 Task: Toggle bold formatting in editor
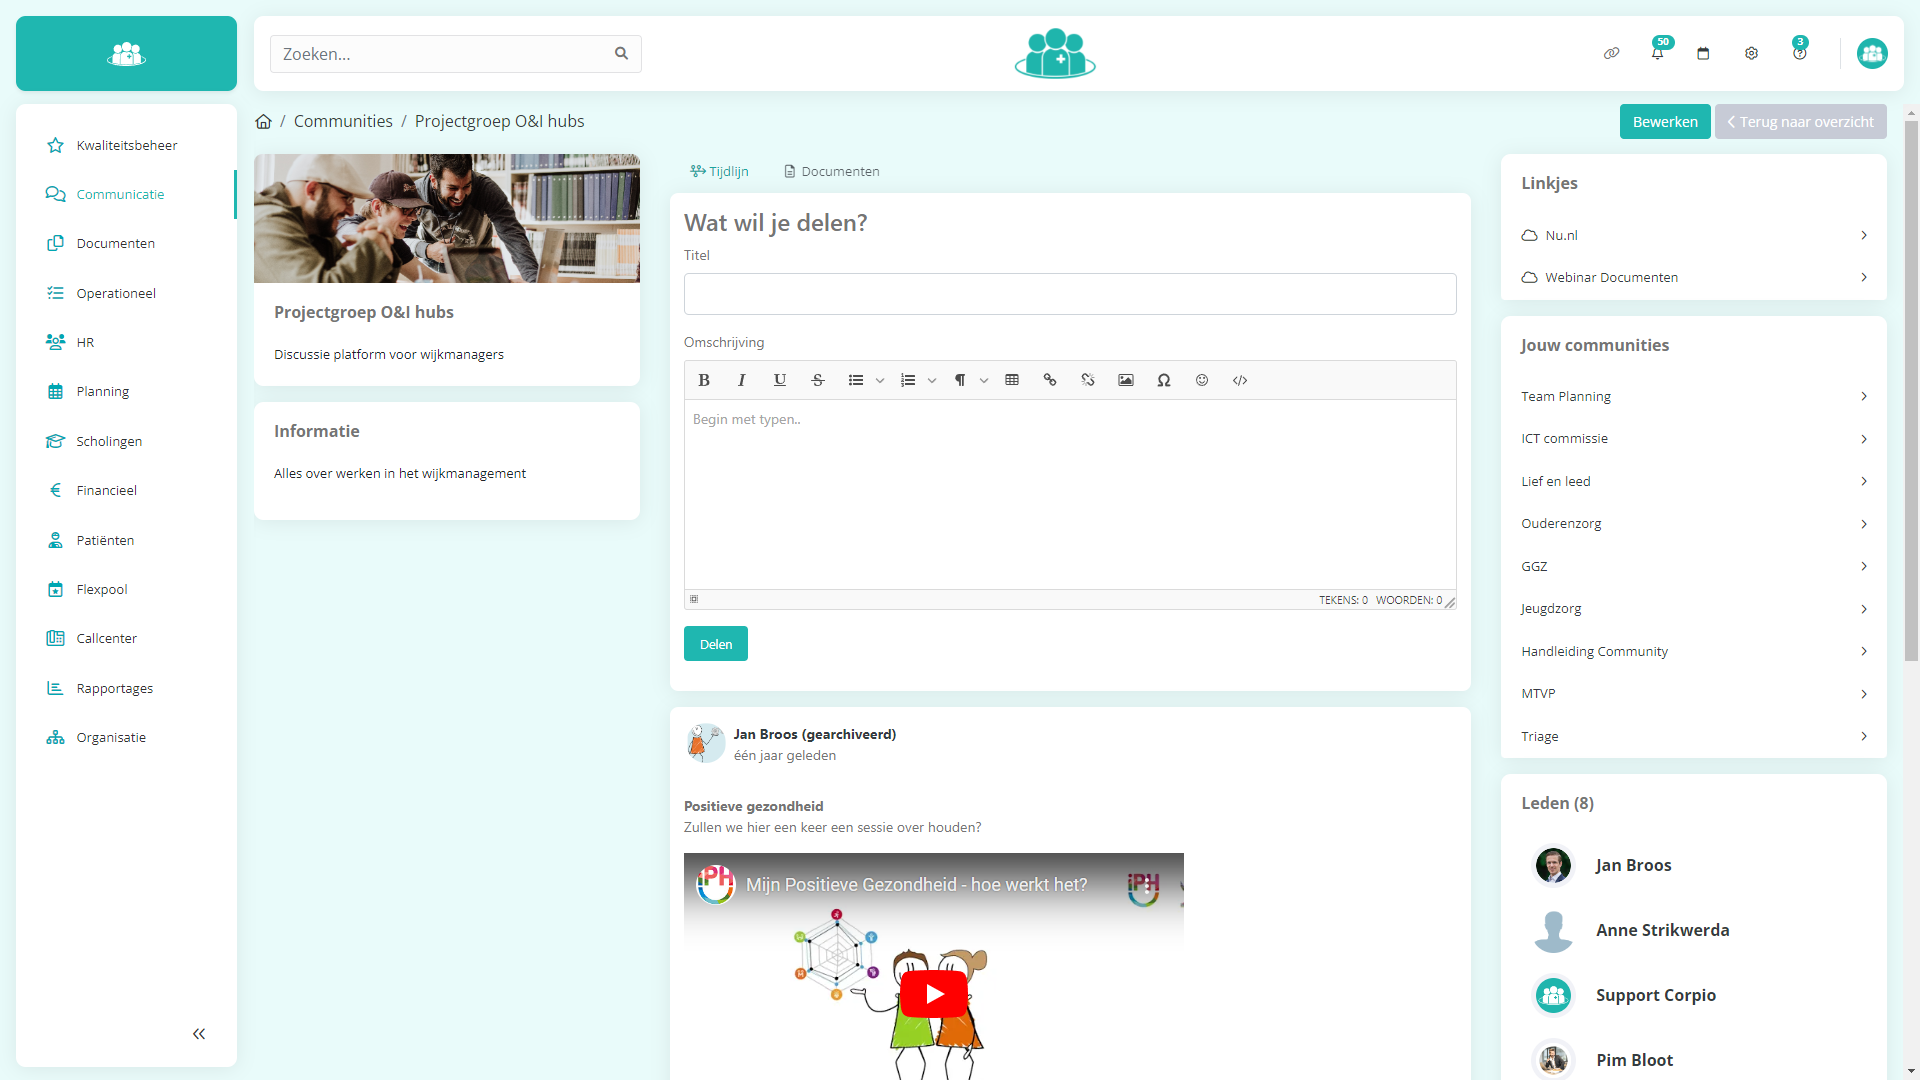704,380
